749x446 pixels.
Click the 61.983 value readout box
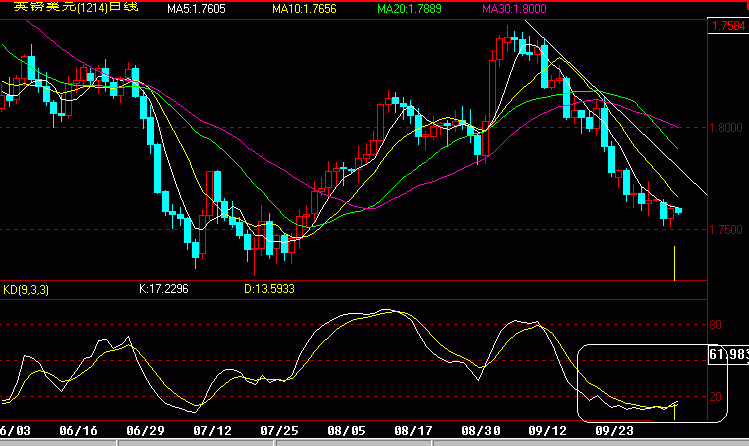point(728,354)
